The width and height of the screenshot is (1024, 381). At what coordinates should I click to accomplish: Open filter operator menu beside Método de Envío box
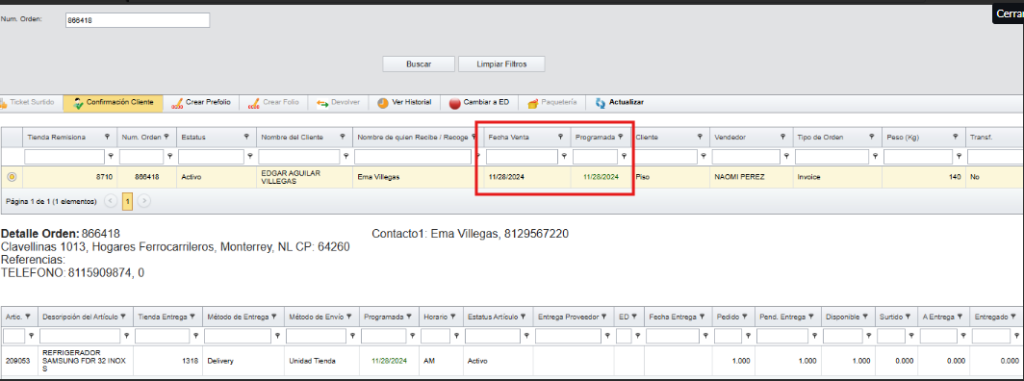pyautogui.click(x=353, y=336)
